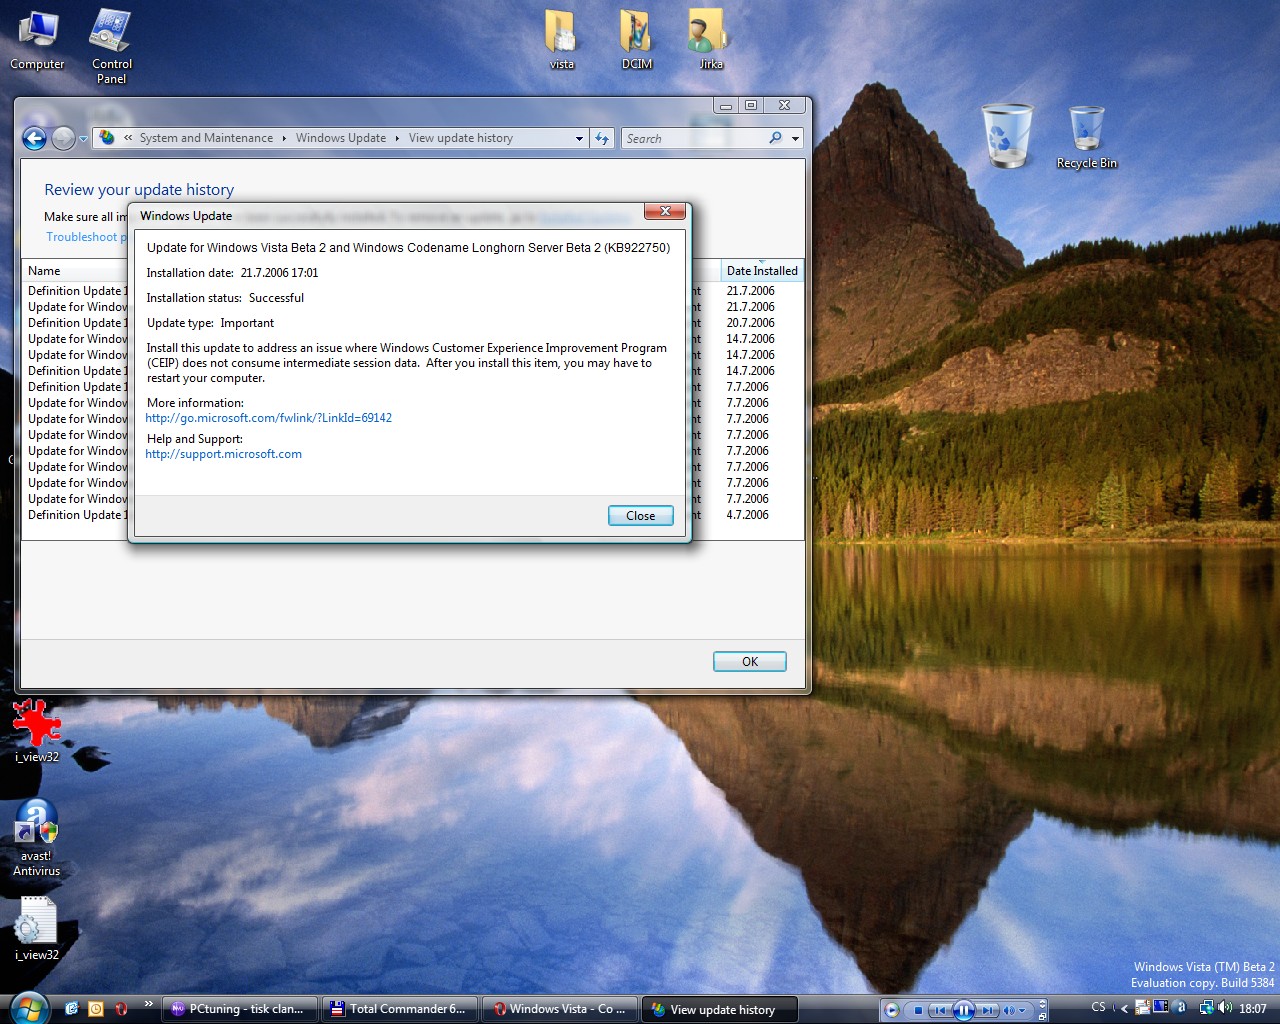Open the go.microsoft.com fwlink link
Screen dimensions: 1280x1024
click(x=269, y=418)
